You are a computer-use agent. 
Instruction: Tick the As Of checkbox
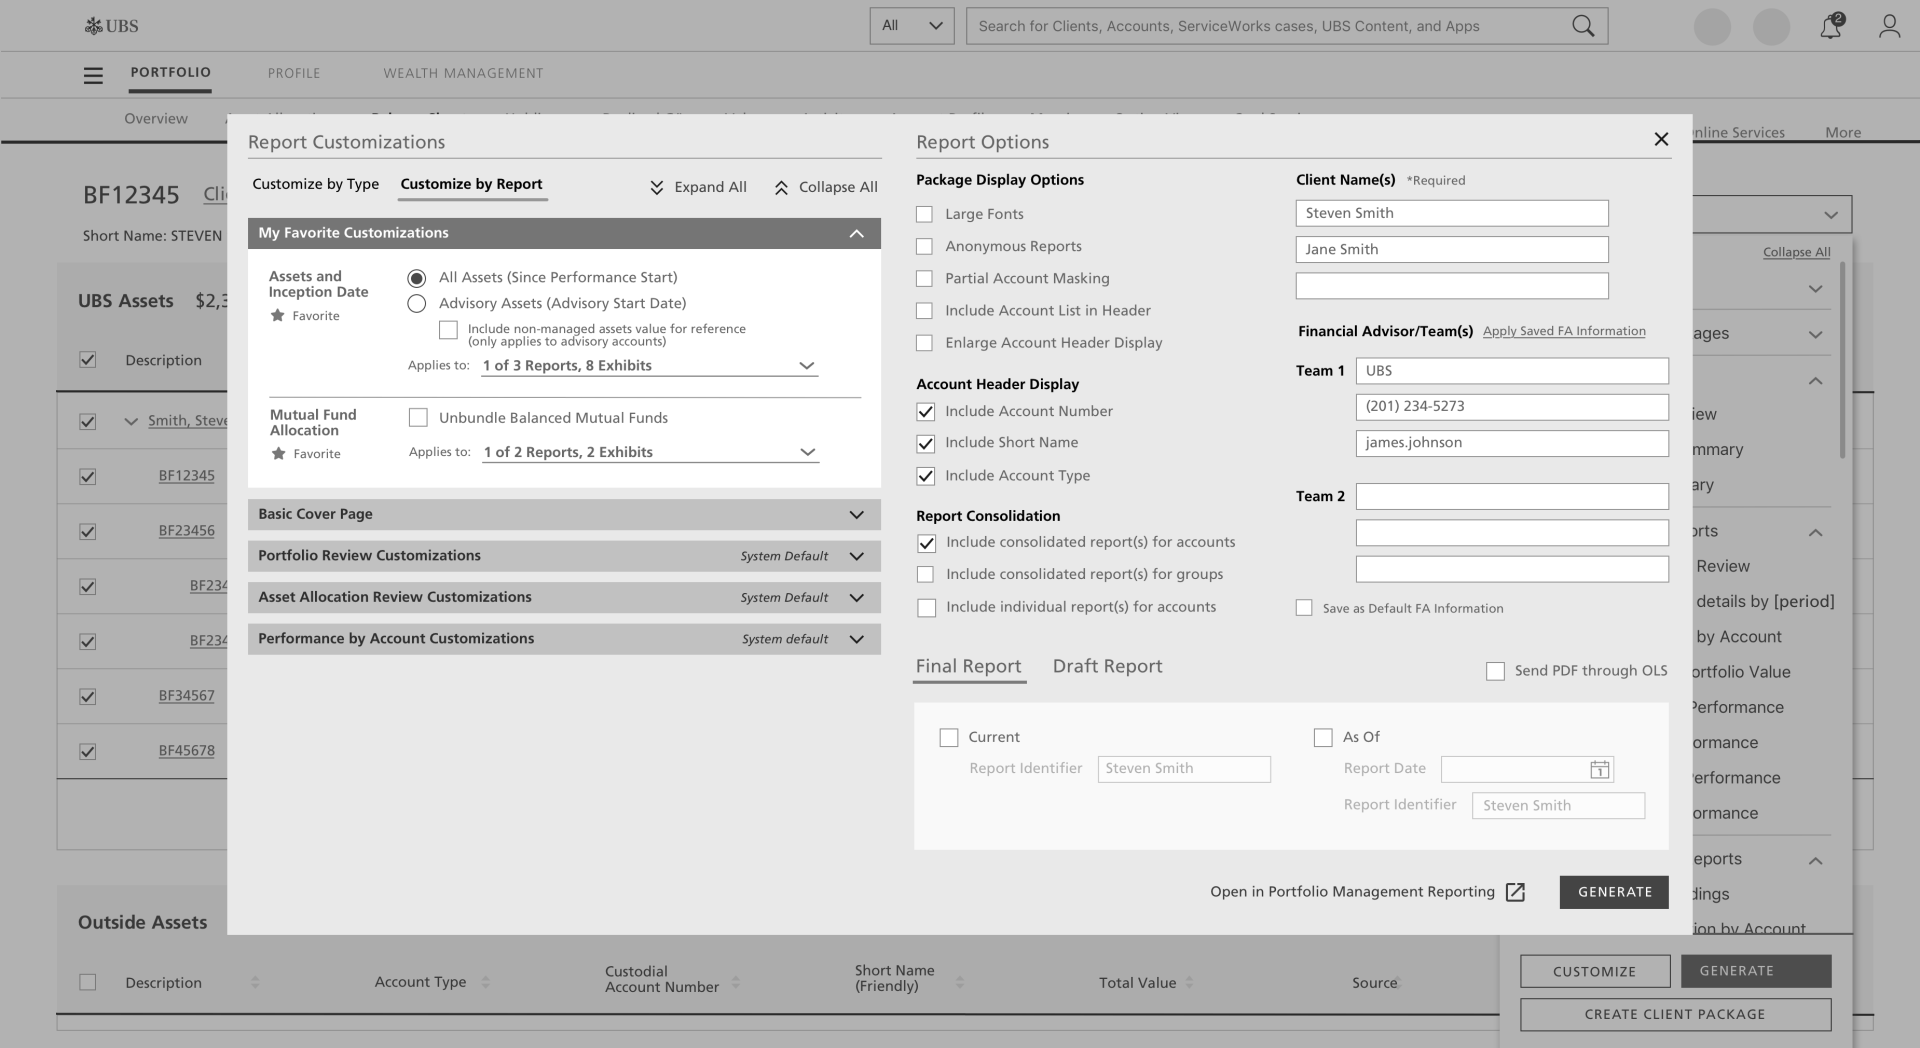point(1323,737)
